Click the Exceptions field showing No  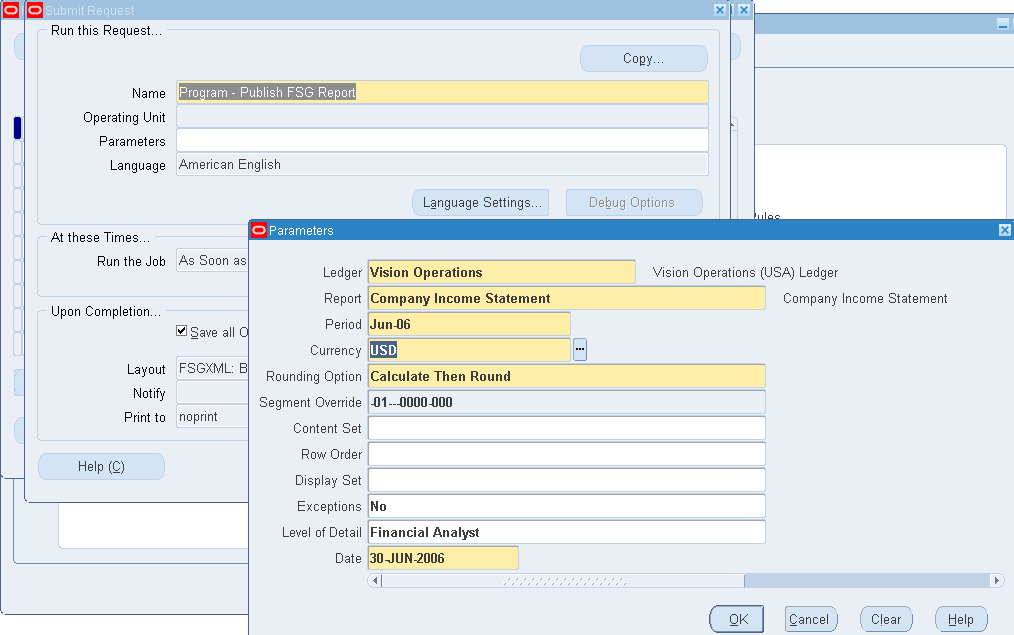point(566,506)
